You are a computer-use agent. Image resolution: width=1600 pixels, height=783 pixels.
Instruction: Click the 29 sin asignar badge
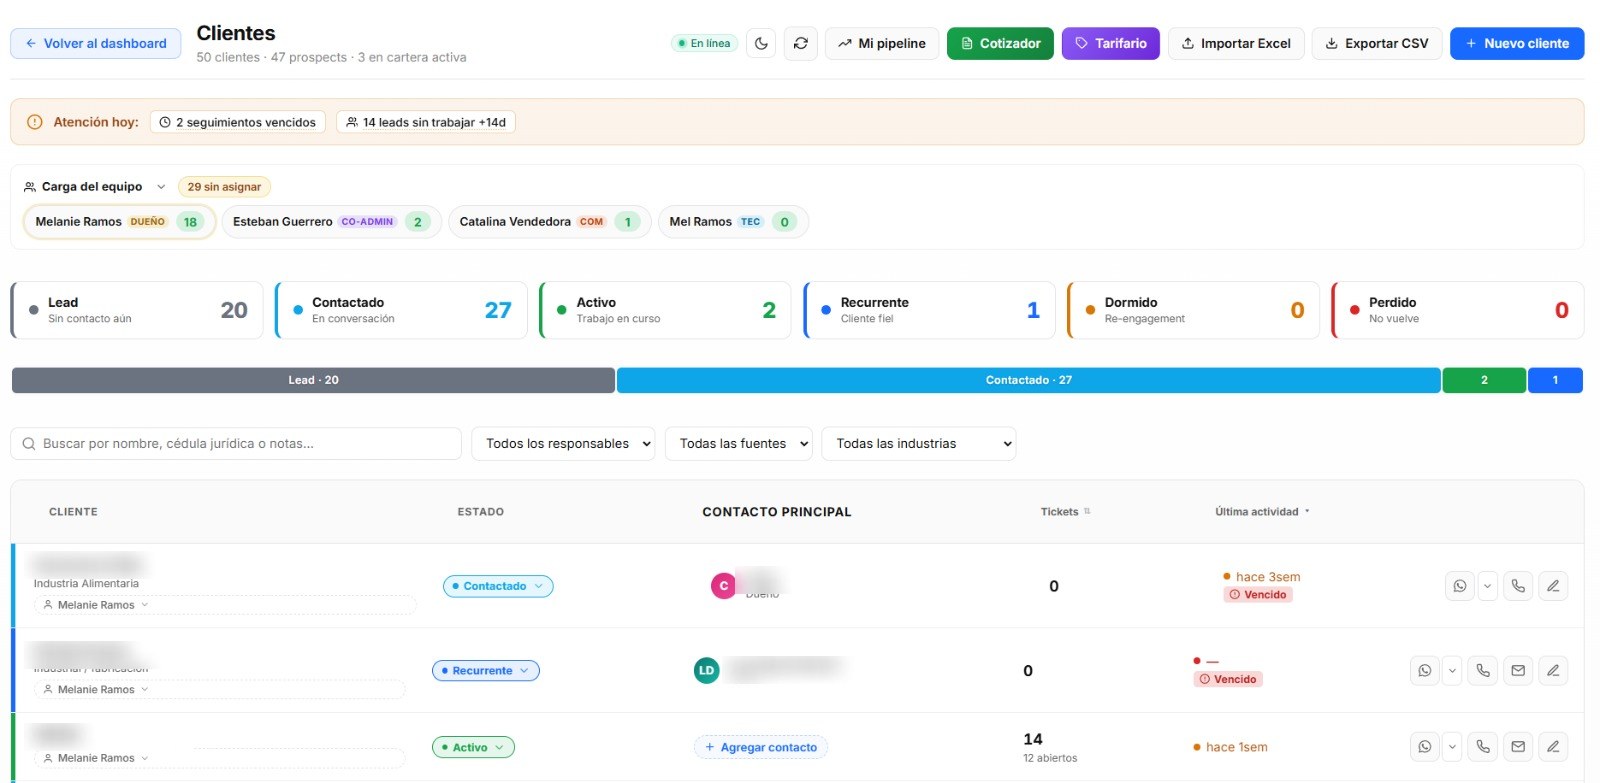[x=224, y=186]
